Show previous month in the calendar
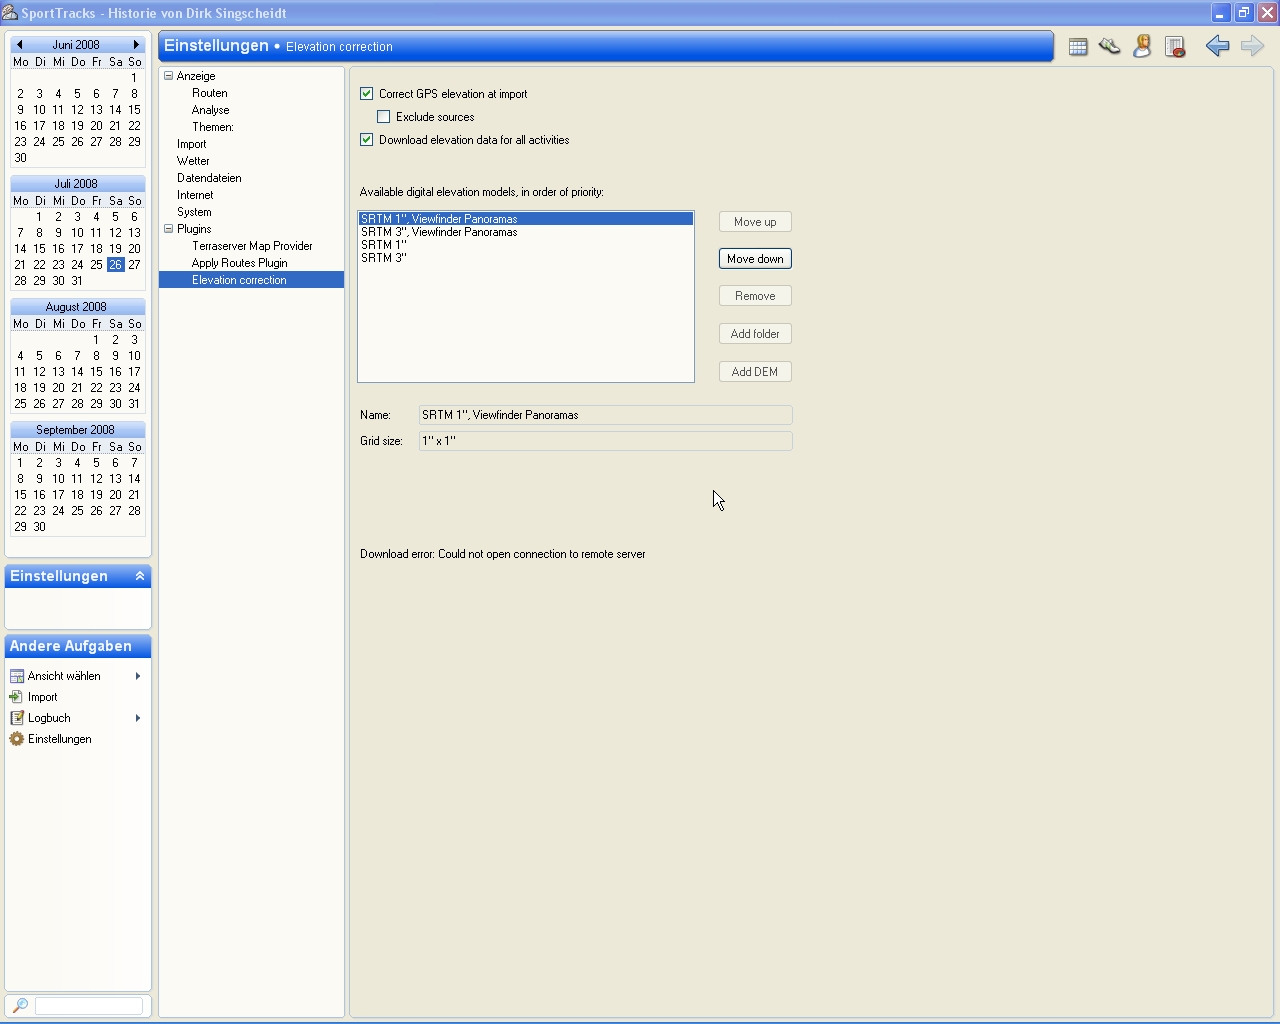 pos(19,45)
